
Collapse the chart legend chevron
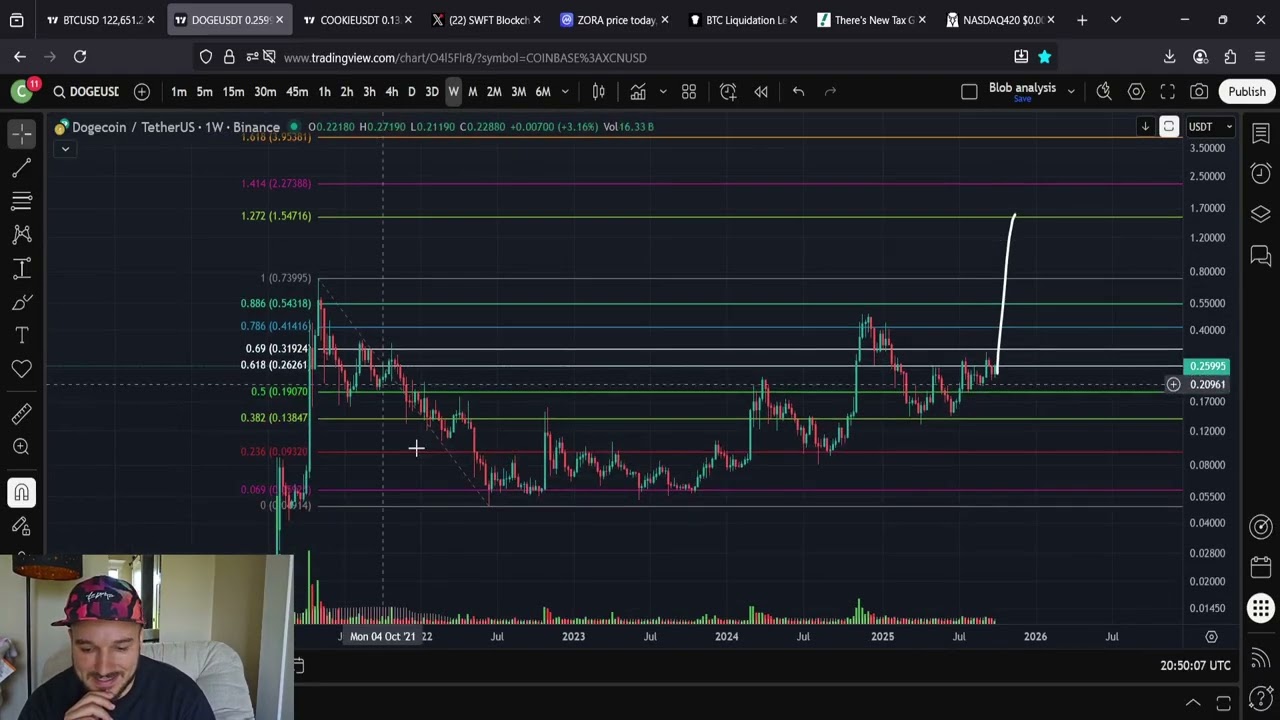point(65,149)
